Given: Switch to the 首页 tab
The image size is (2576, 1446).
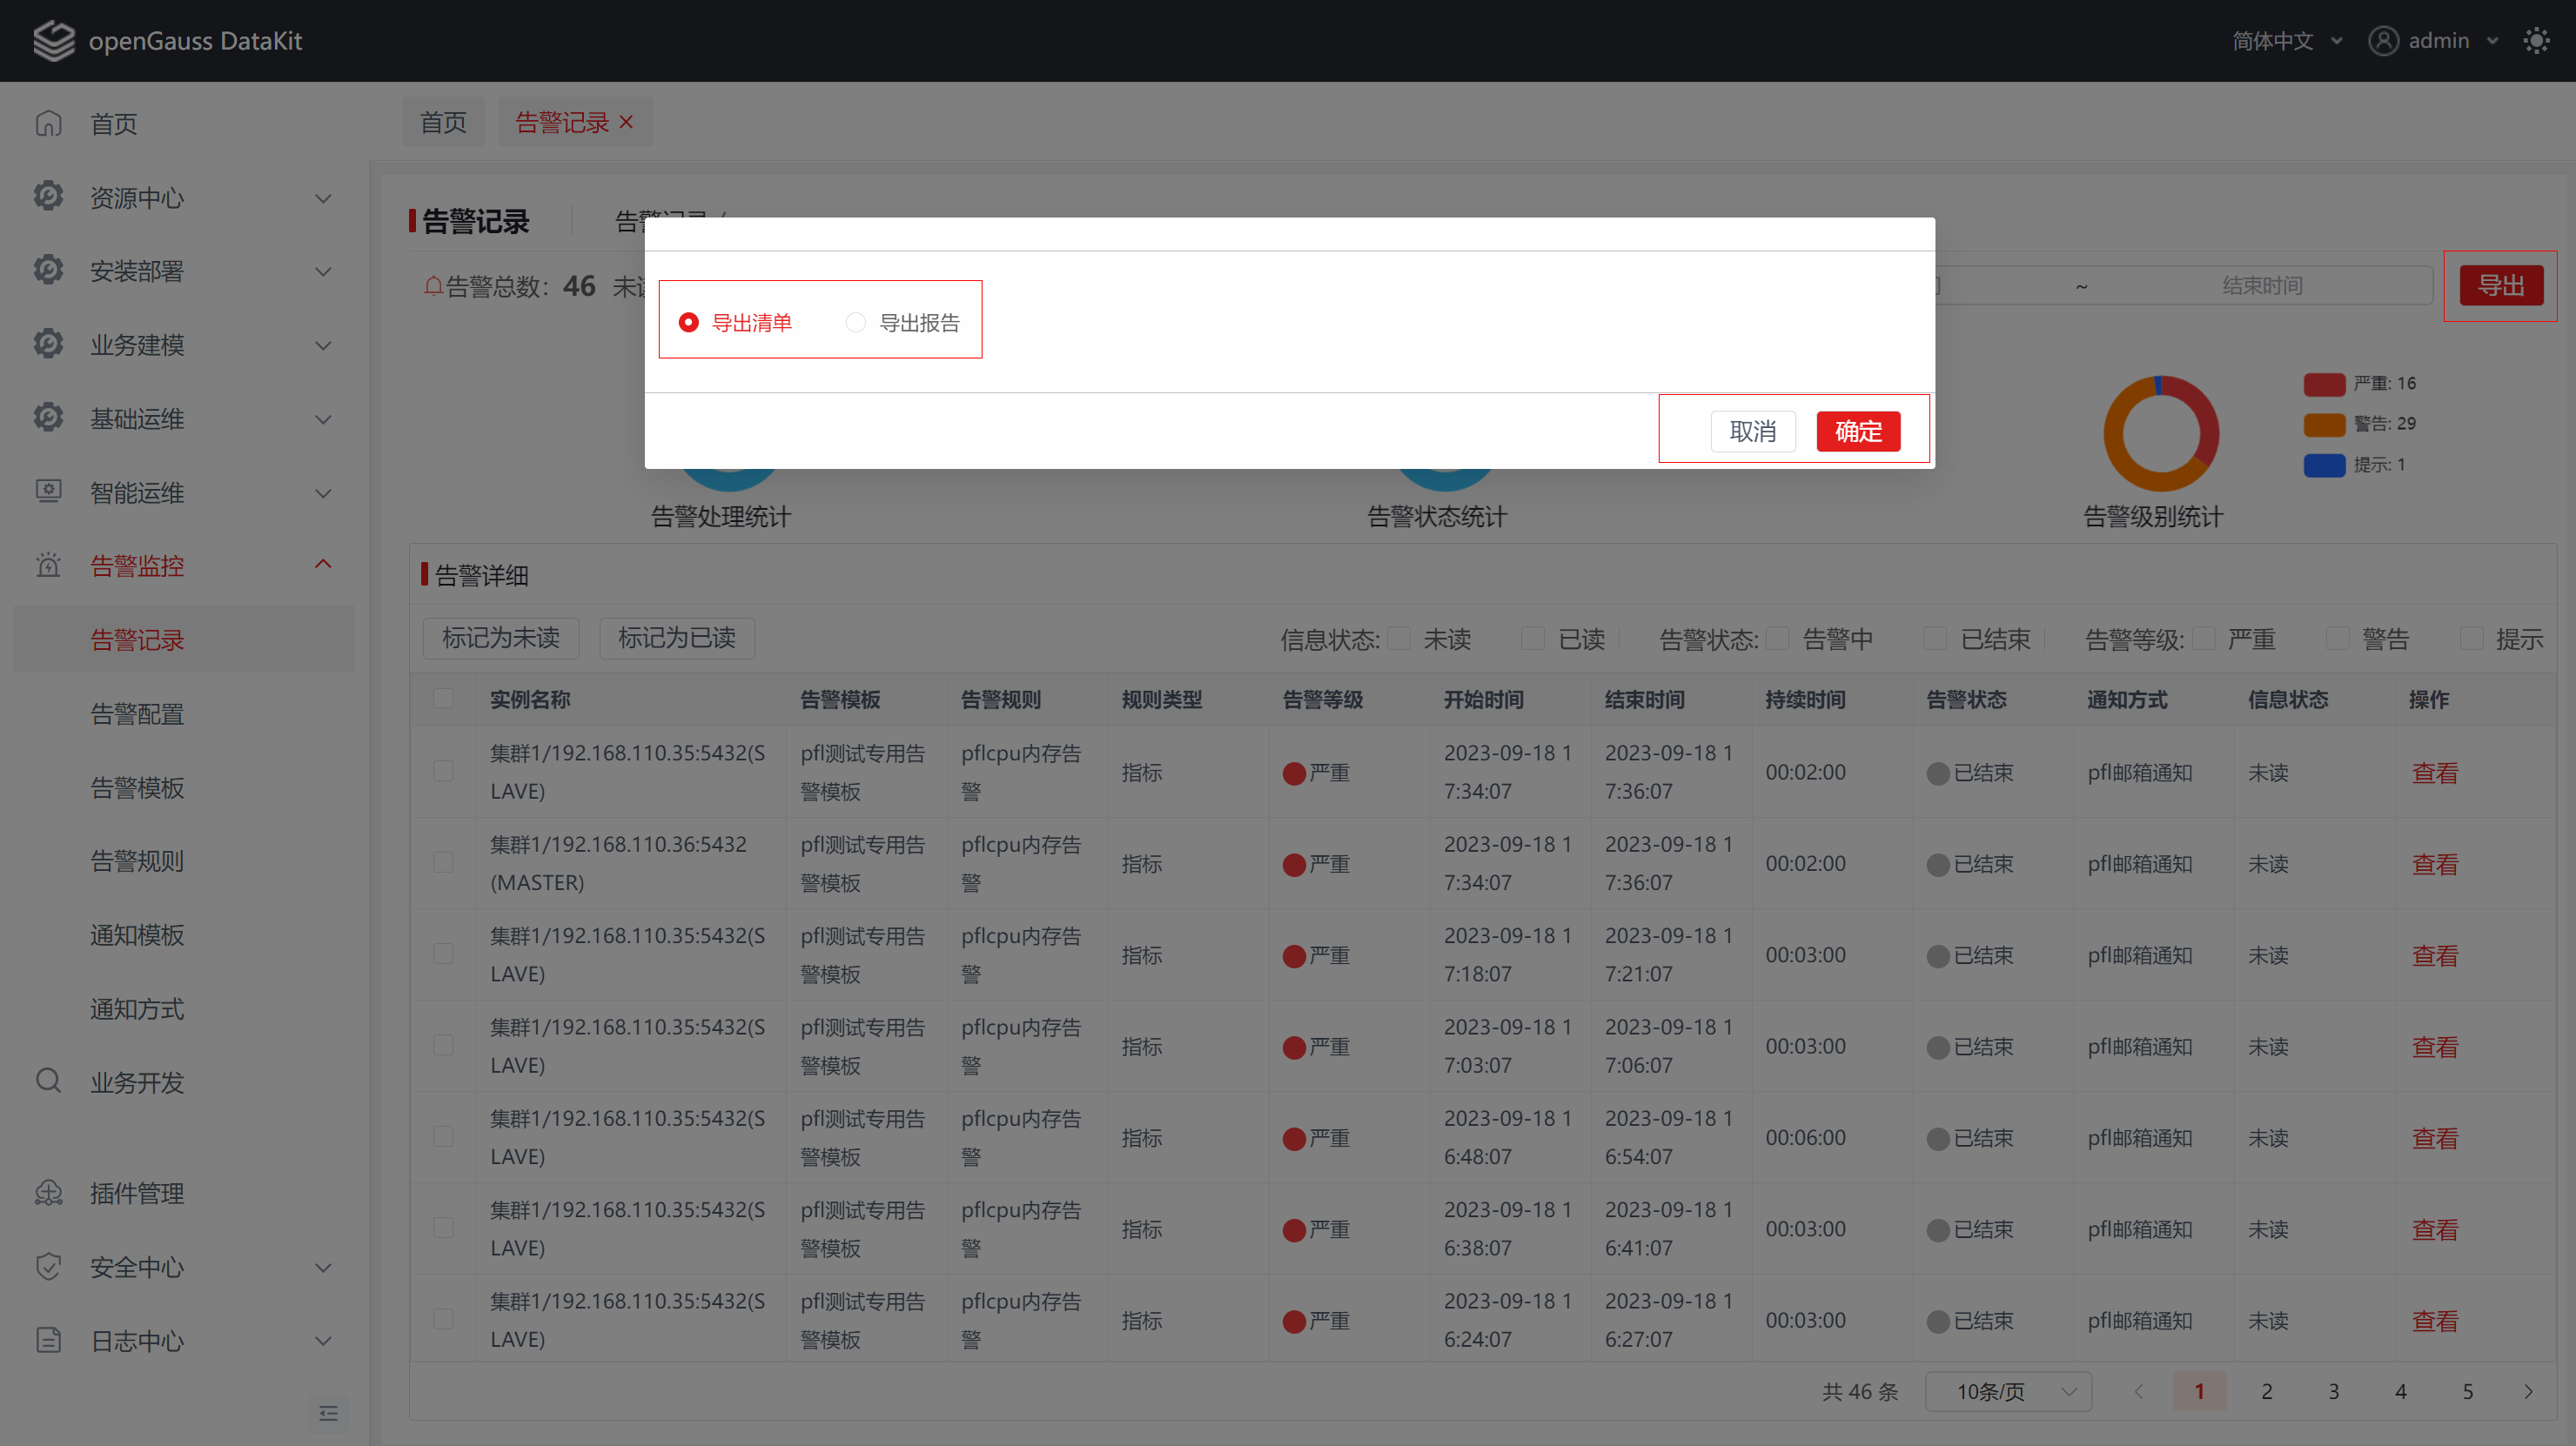Looking at the screenshot, I should (x=443, y=122).
